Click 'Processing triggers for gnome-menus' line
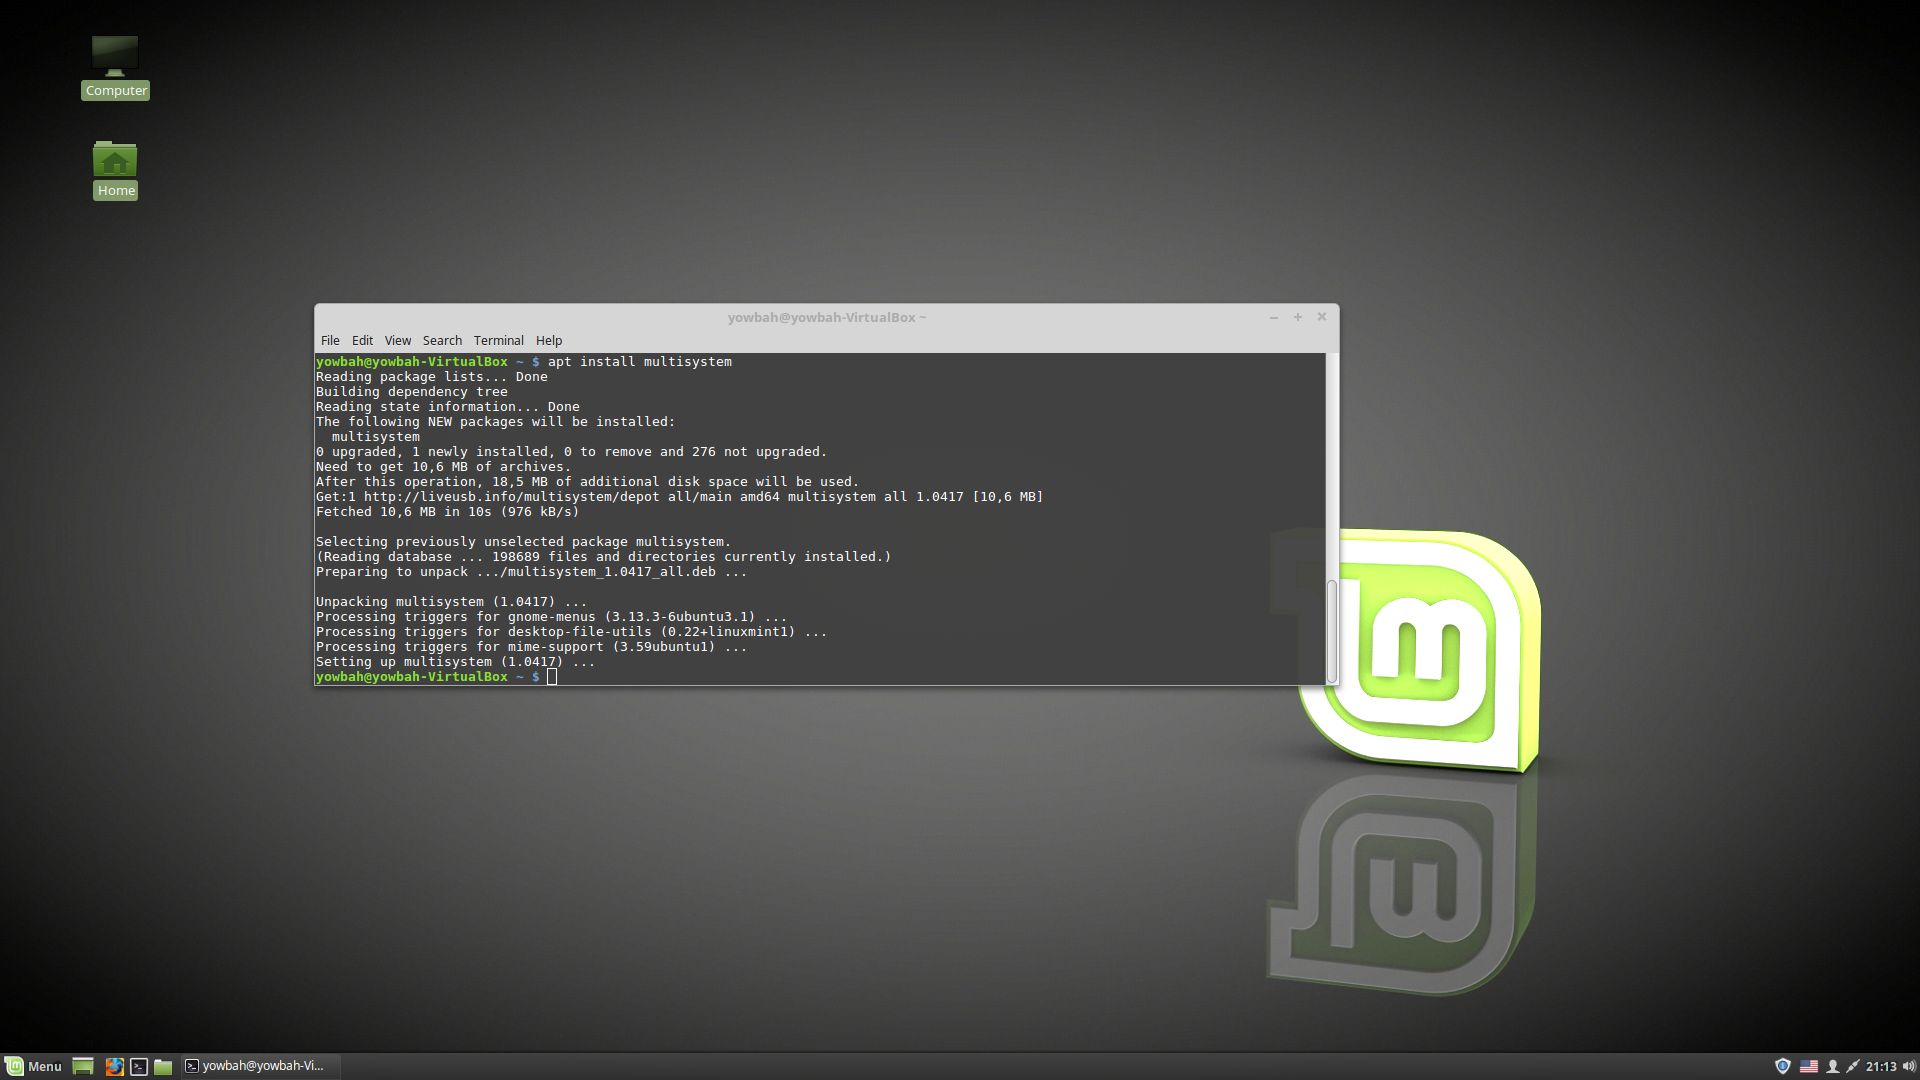The width and height of the screenshot is (1920, 1080). pos(551,617)
